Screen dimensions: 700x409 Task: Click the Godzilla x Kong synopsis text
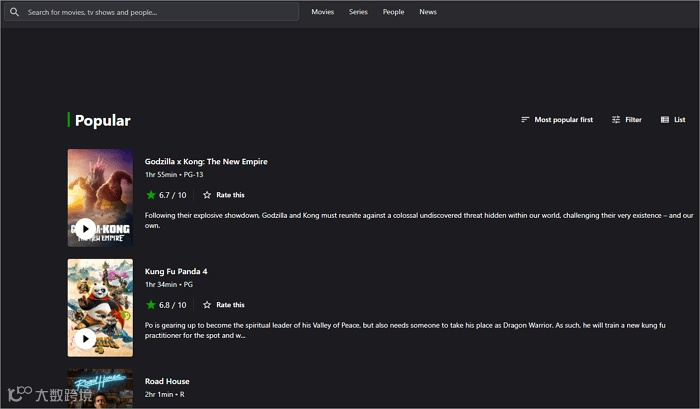click(x=419, y=220)
